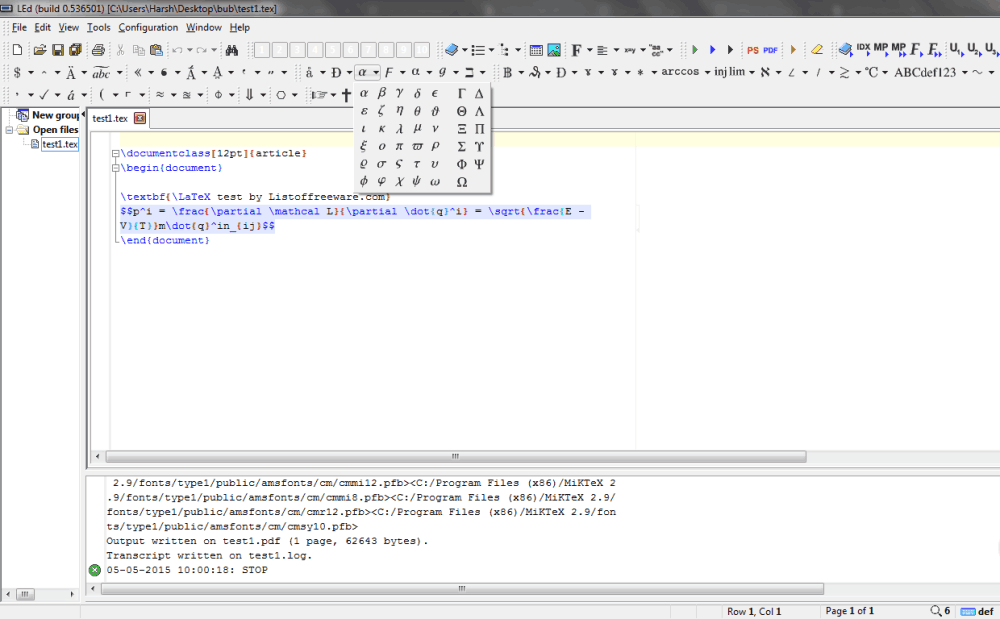
Task: Click the green STOP status icon
Action: tap(95, 570)
